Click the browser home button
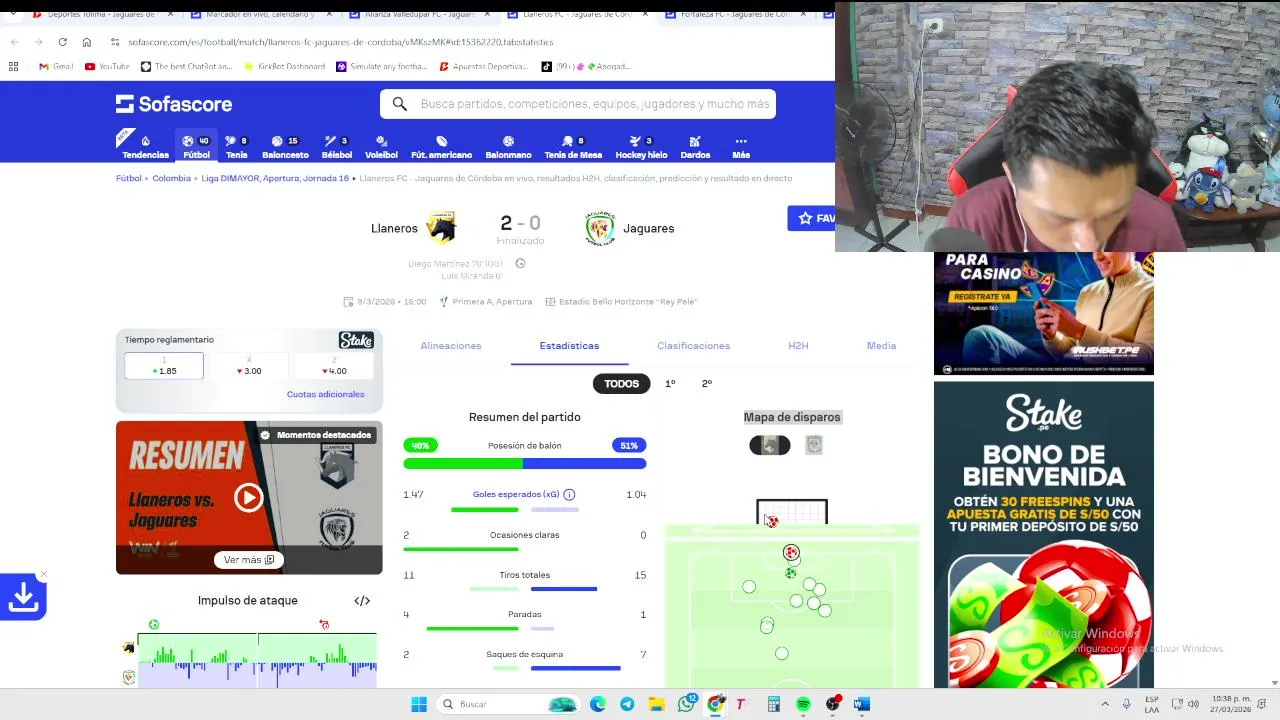 [x=87, y=42]
